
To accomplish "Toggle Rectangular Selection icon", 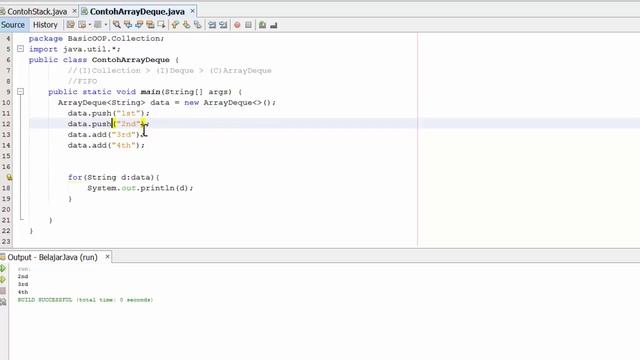I will click(161, 25).
